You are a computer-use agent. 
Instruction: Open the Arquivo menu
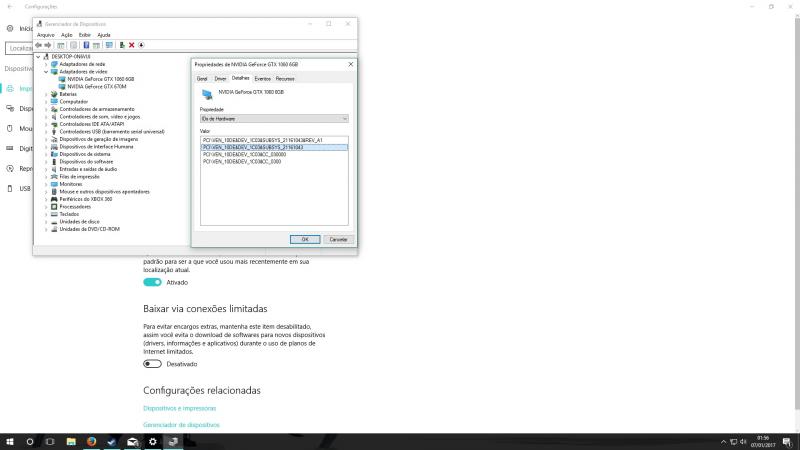click(46, 35)
